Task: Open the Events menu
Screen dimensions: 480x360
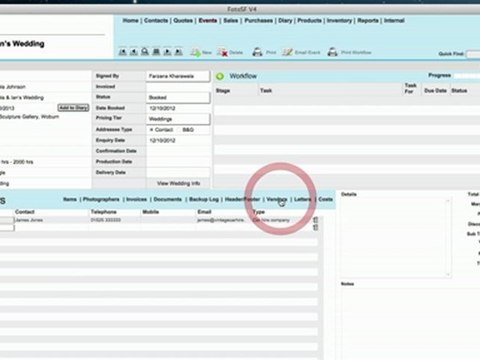Action: [208, 21]
